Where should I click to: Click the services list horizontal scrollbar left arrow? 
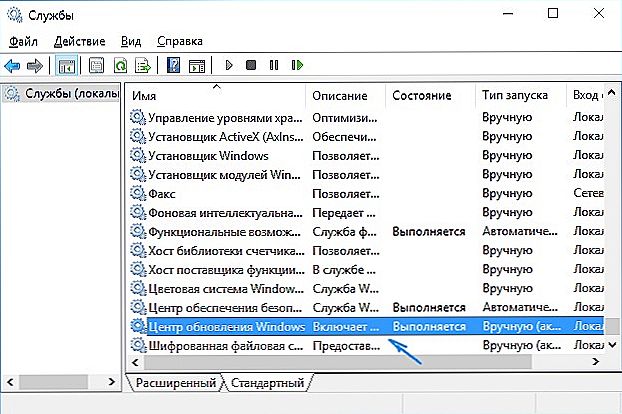tap(135, 362)
